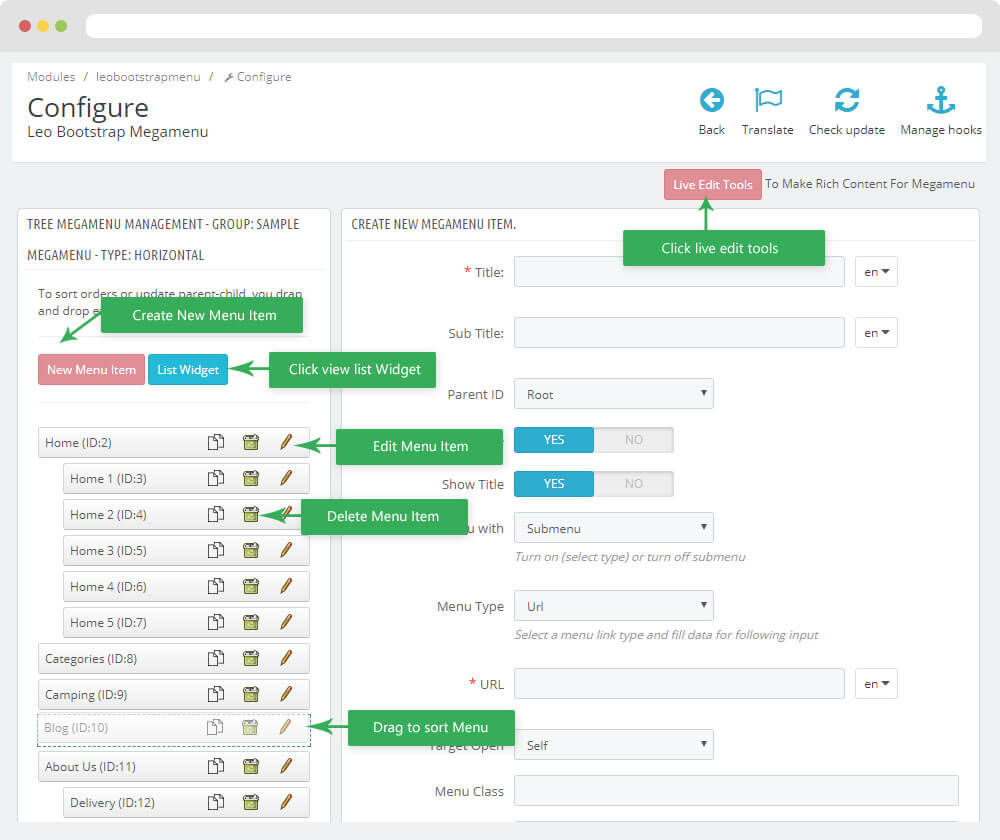Switch Show Title toggle to YES
The width and height of the screenshot is (1000, 840).
click(554, 484)
